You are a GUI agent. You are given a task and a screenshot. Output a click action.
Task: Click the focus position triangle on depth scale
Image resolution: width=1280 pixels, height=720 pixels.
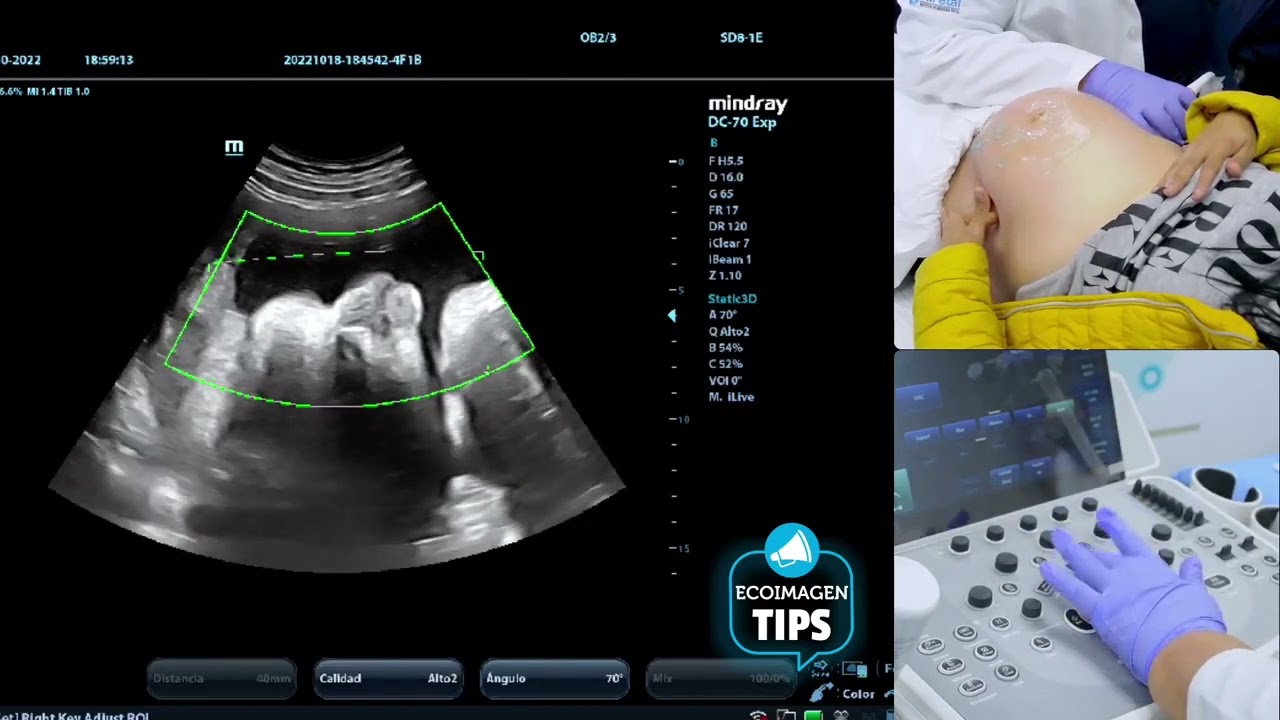(x=672, y=316)
